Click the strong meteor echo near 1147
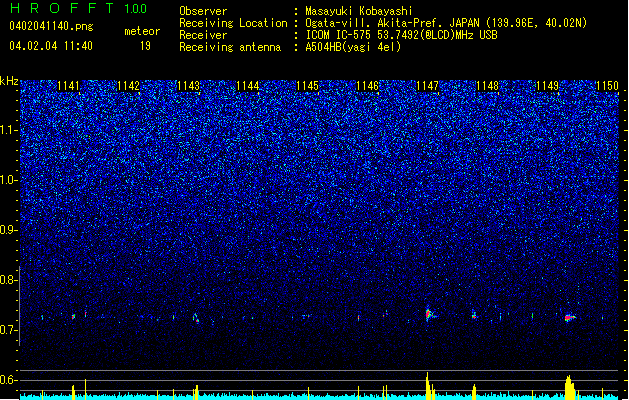 (429, 313)
